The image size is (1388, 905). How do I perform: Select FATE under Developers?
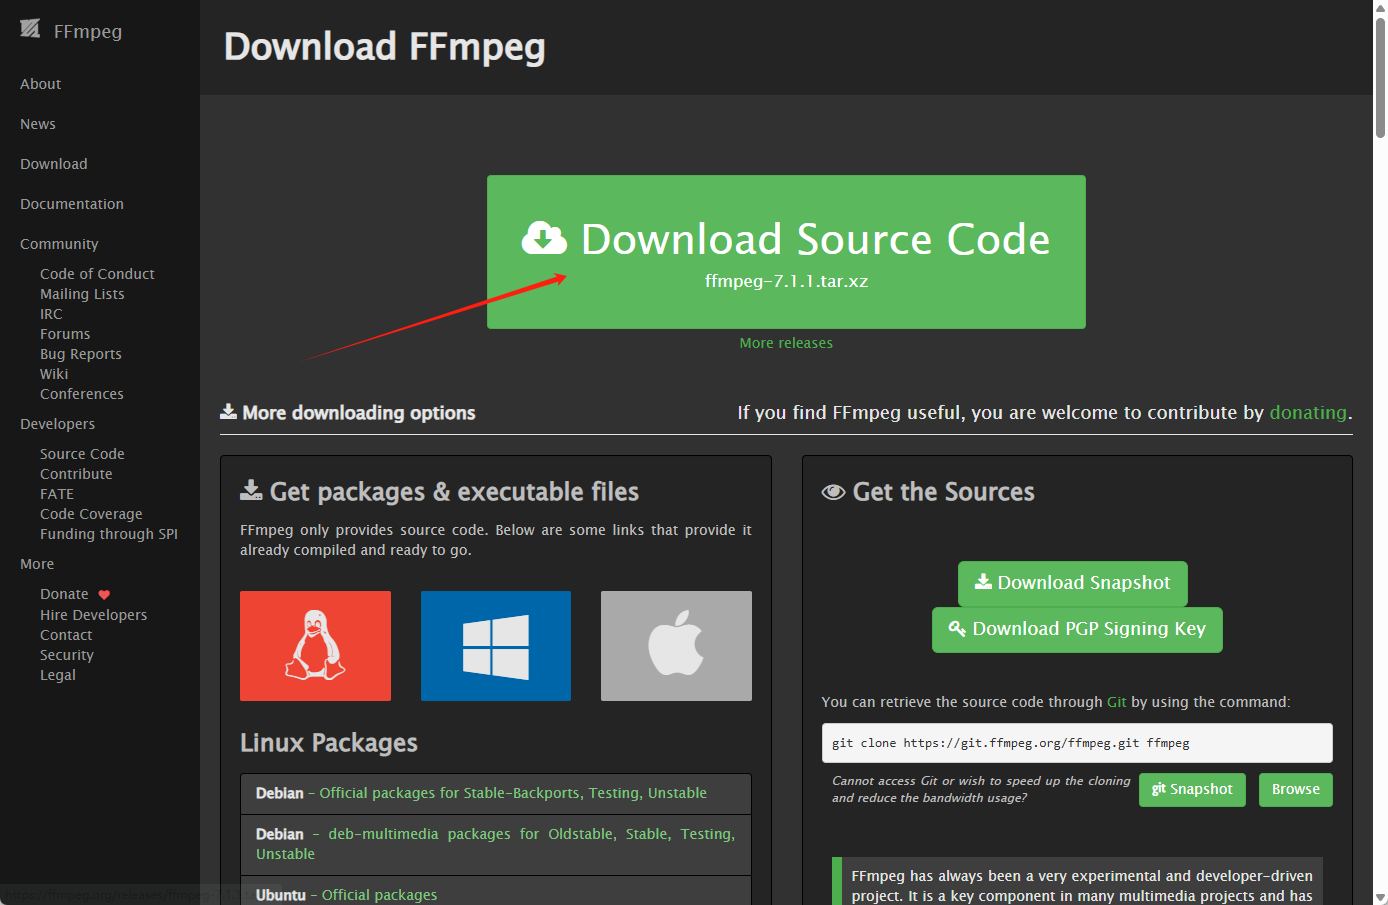click(56, 493)
